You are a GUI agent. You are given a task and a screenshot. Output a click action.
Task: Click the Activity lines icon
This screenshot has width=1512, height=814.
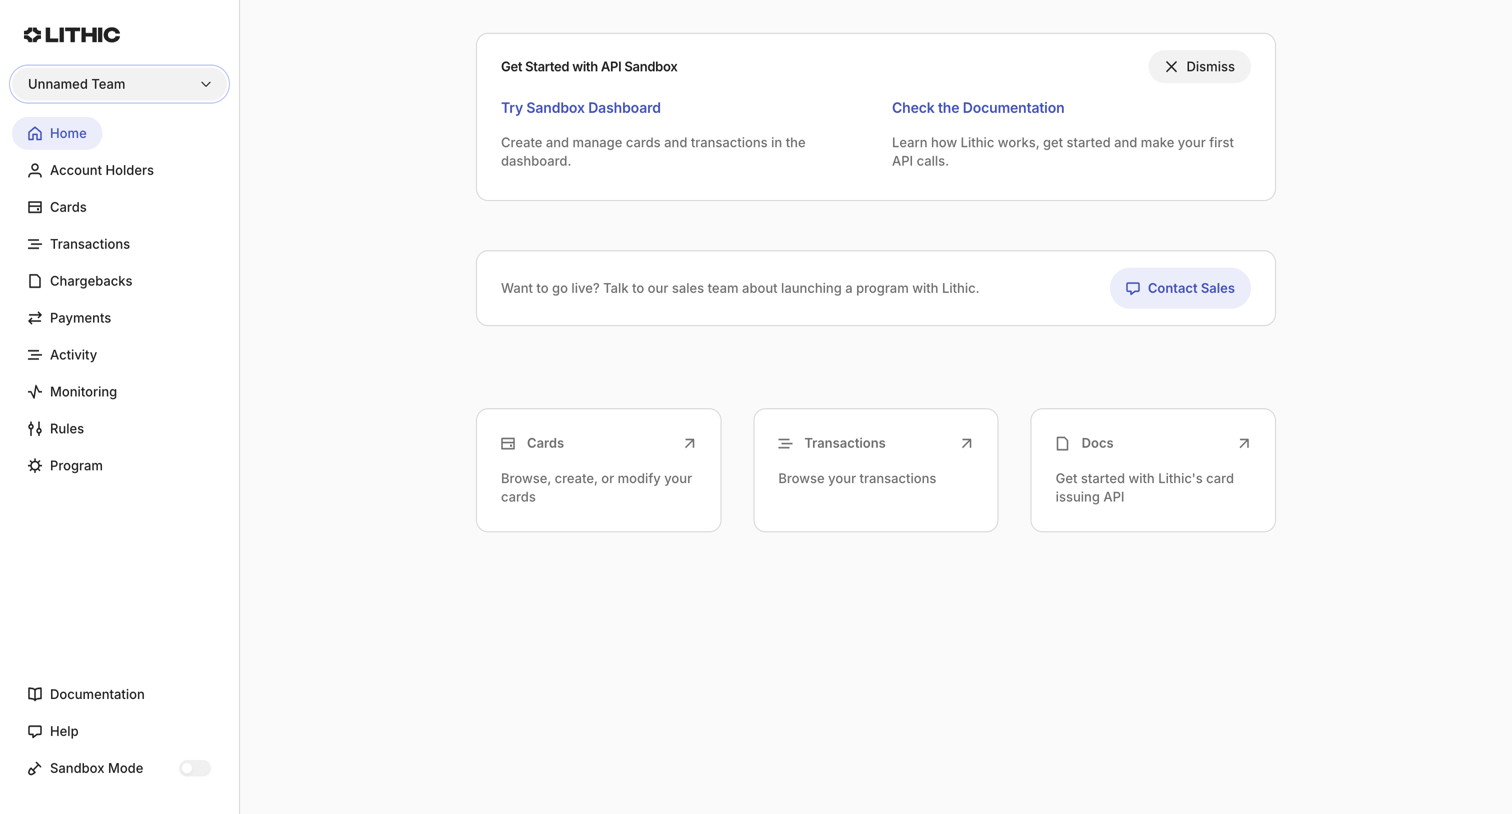point(35,355)
